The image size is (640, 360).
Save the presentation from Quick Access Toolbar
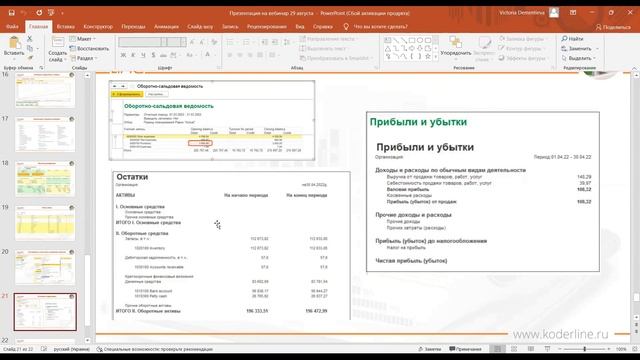click(x=11, y=13)
